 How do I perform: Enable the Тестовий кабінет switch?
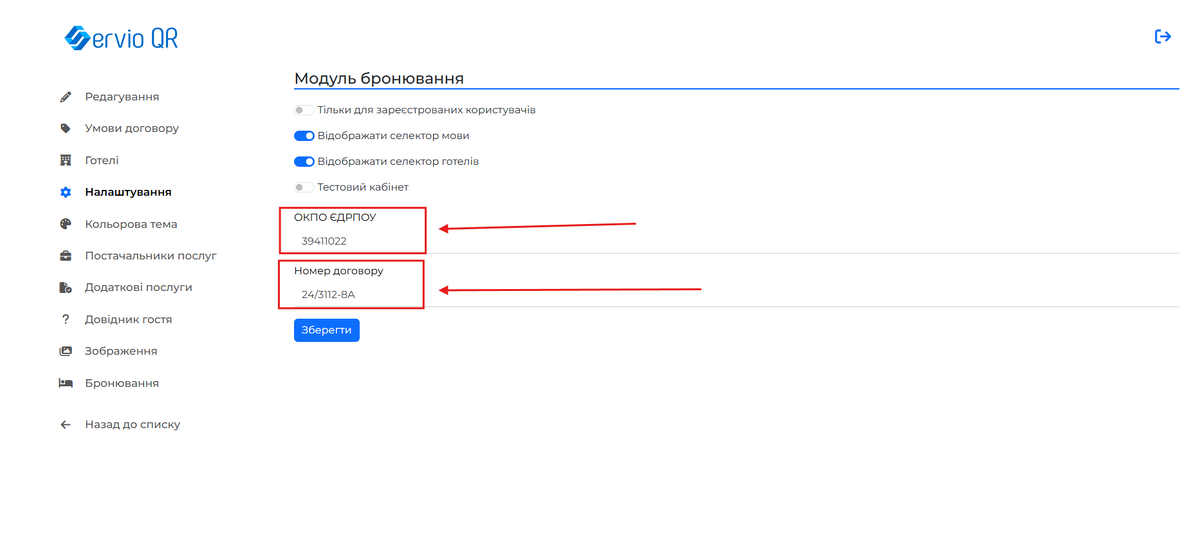(303, 187)
